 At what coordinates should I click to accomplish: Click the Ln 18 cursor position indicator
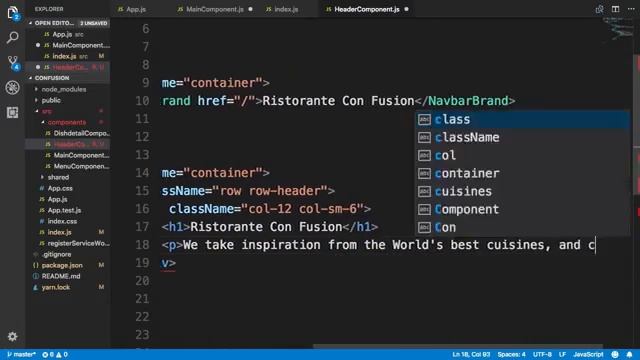[471, 354]
